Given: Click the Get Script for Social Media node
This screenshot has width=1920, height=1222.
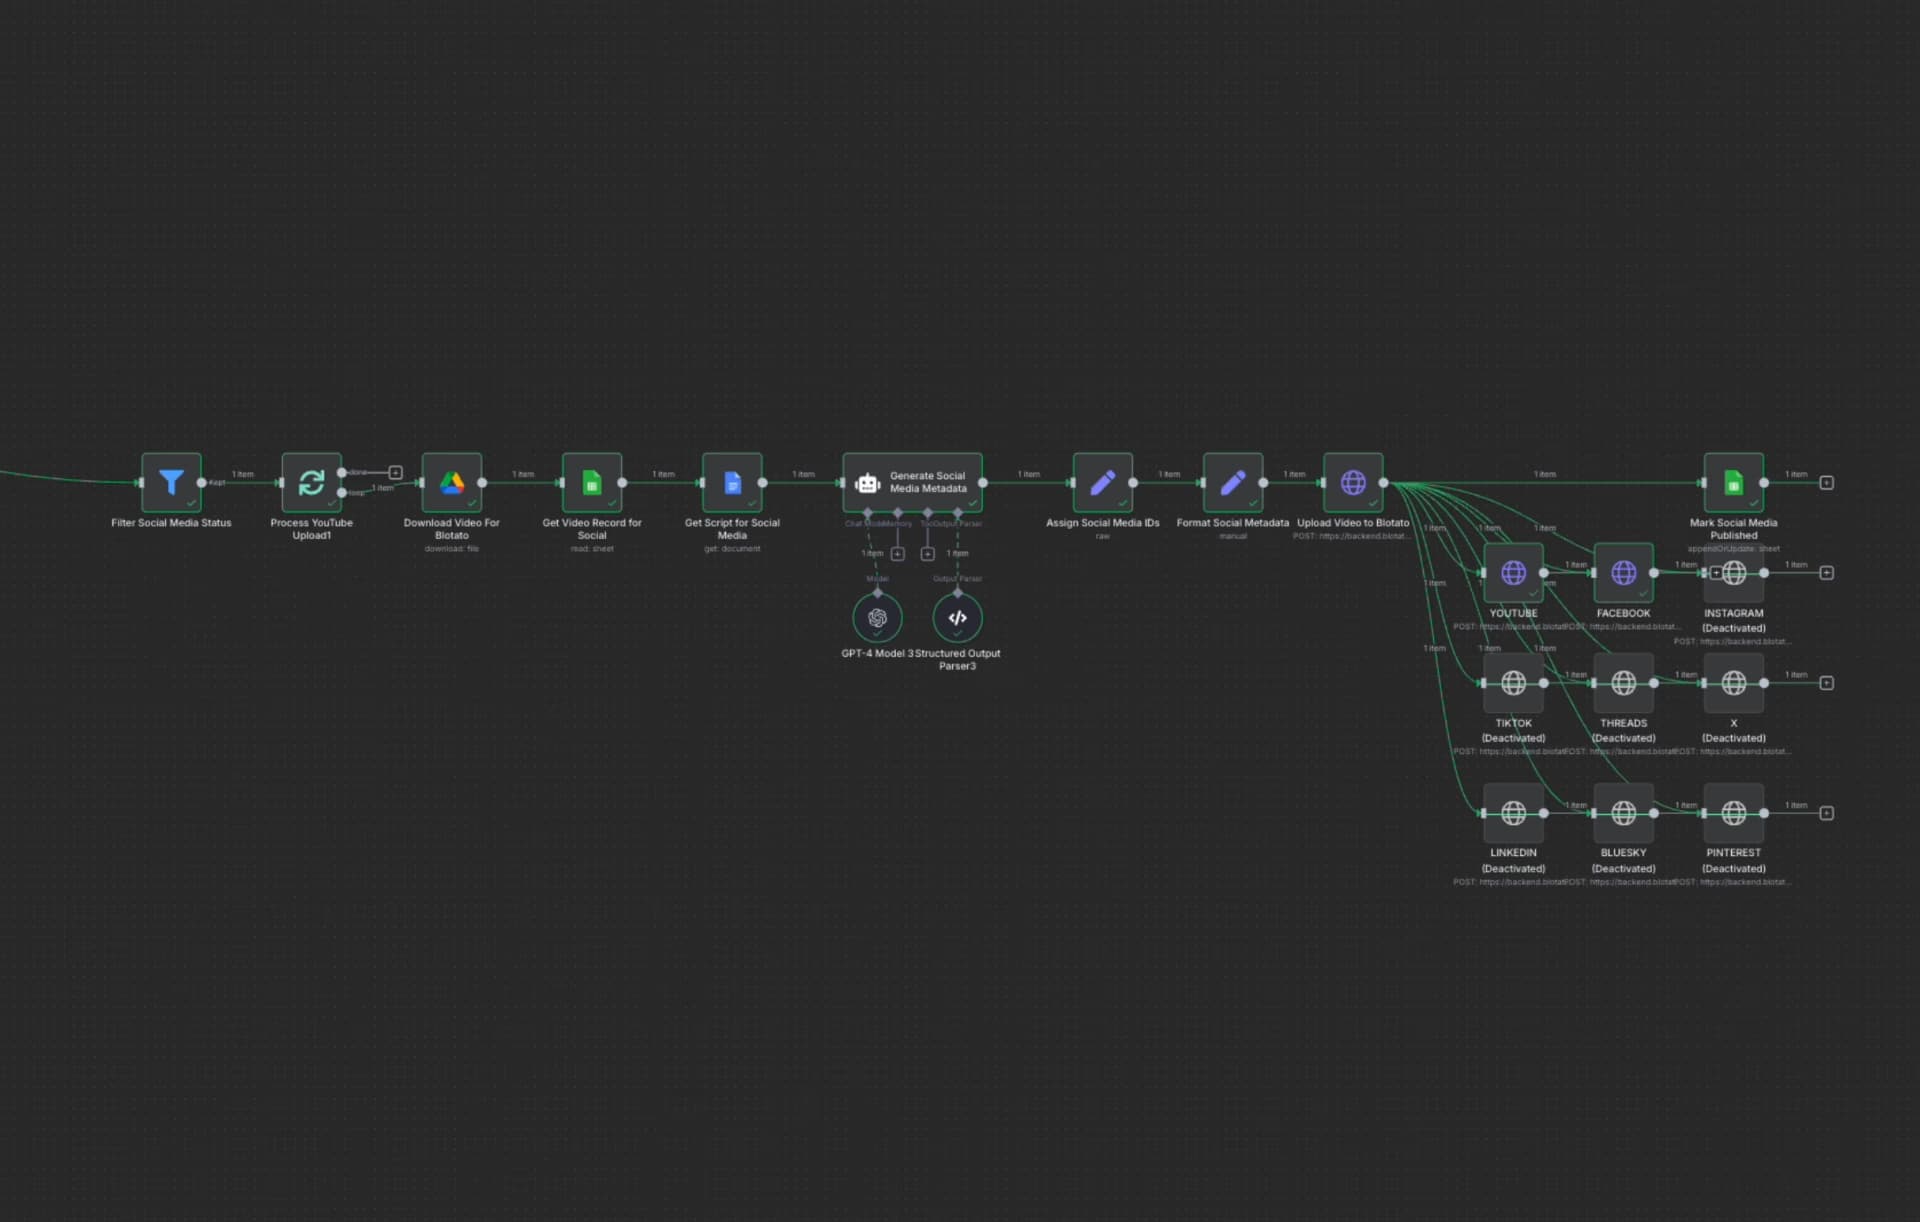Looking at the screenshot, I should (x=732, y=483).
